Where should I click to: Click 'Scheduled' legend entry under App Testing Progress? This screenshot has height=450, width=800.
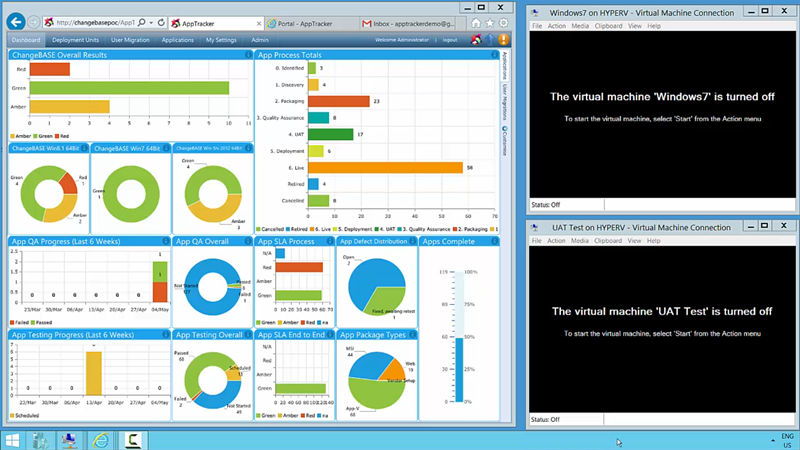click(x=24, y=416)
